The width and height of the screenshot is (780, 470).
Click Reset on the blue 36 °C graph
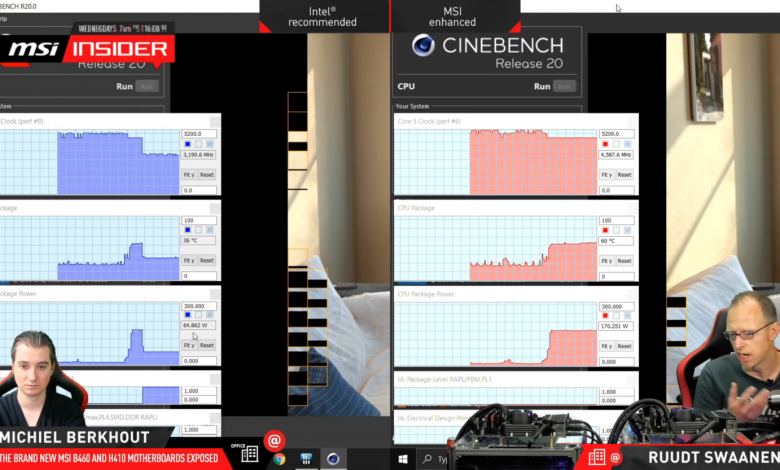click(x=207, y=260)
